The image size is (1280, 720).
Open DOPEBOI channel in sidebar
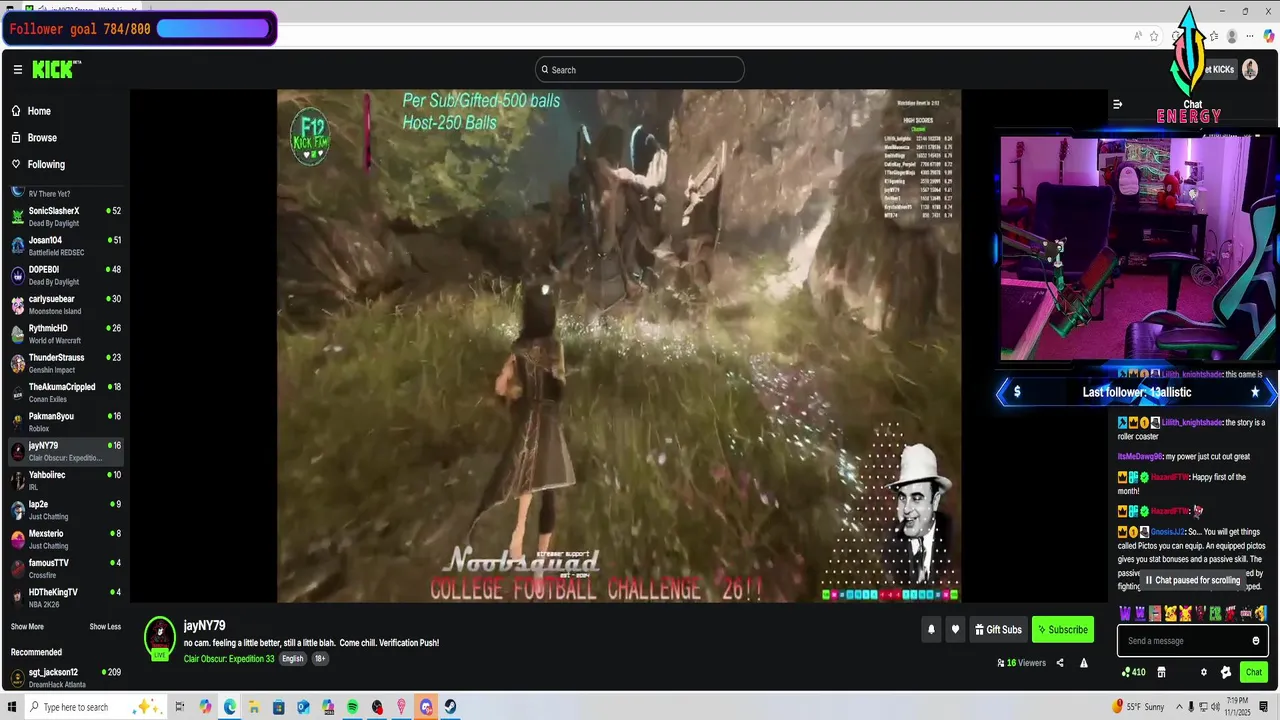[66, 275]
